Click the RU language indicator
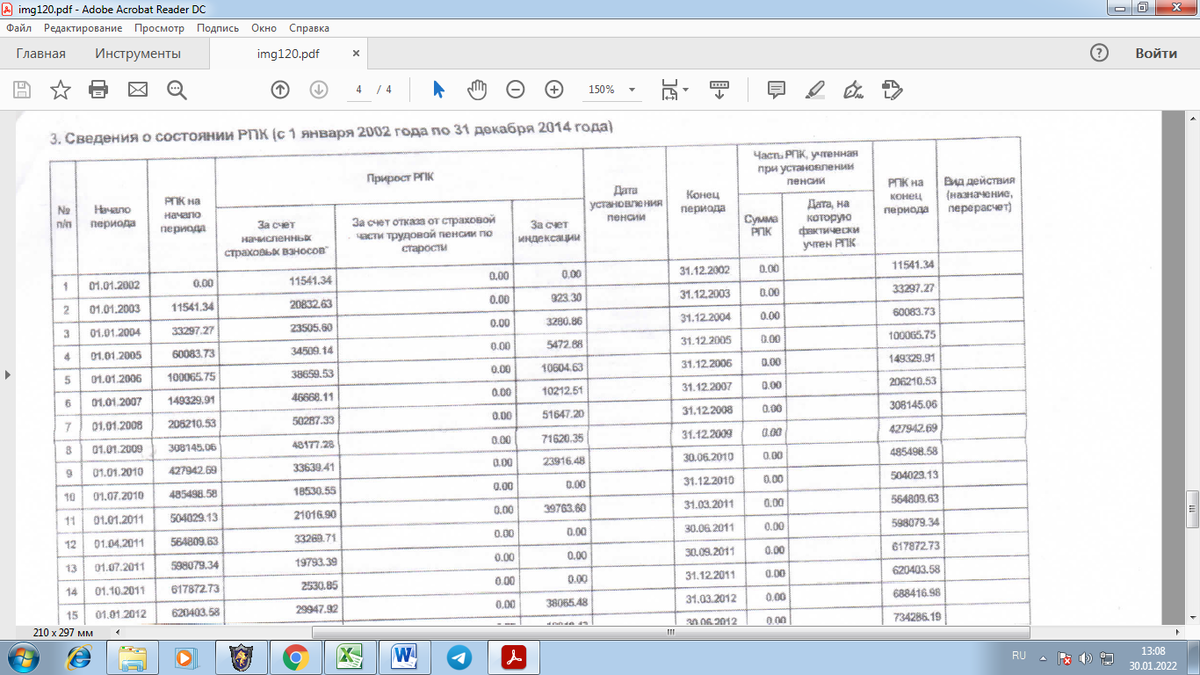This screenshot has width=1200, height=675. click(x=1021, y=657)
